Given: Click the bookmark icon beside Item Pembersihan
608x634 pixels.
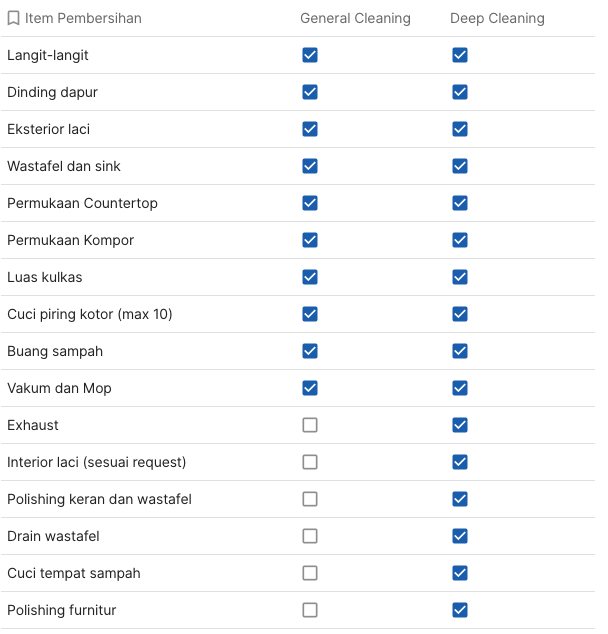Looking at the screenshot, I should click(14, 18).
